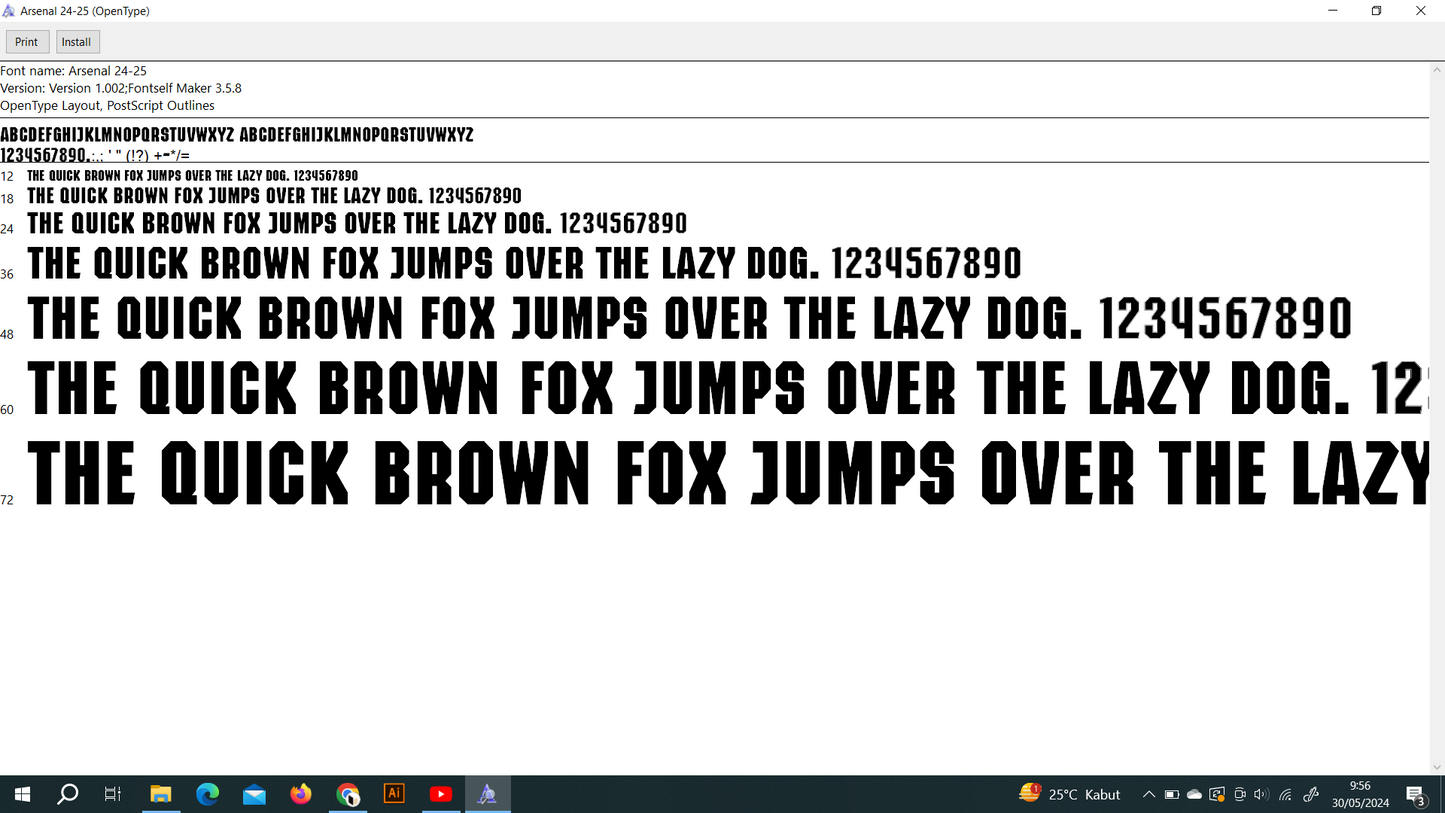Click the Print button

27,42
